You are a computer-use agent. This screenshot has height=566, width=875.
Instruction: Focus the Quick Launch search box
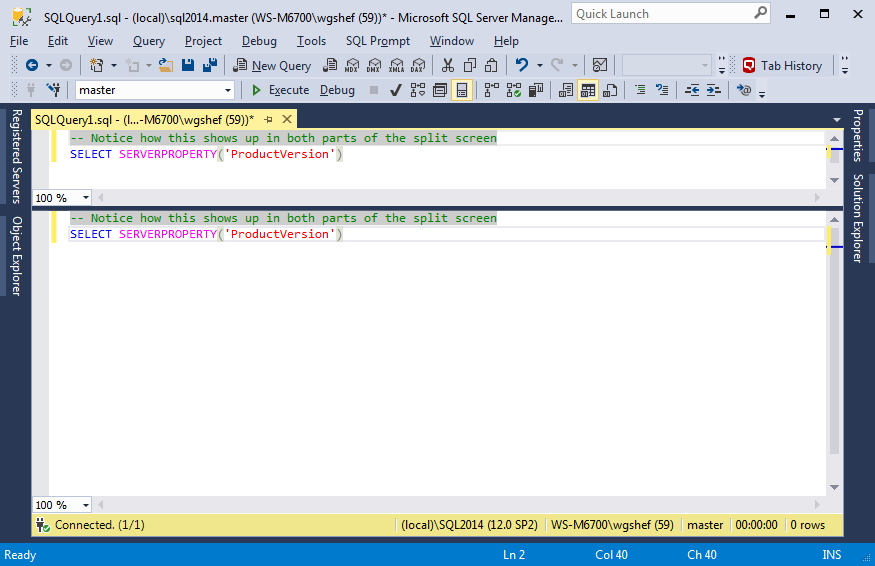point(670,14)
